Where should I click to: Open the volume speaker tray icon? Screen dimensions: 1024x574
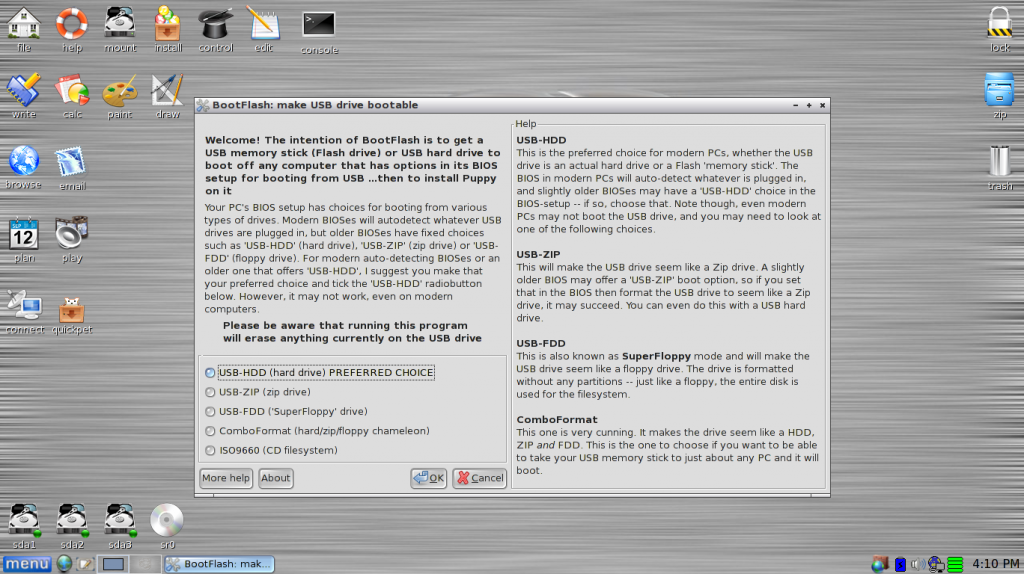[918, 564]
